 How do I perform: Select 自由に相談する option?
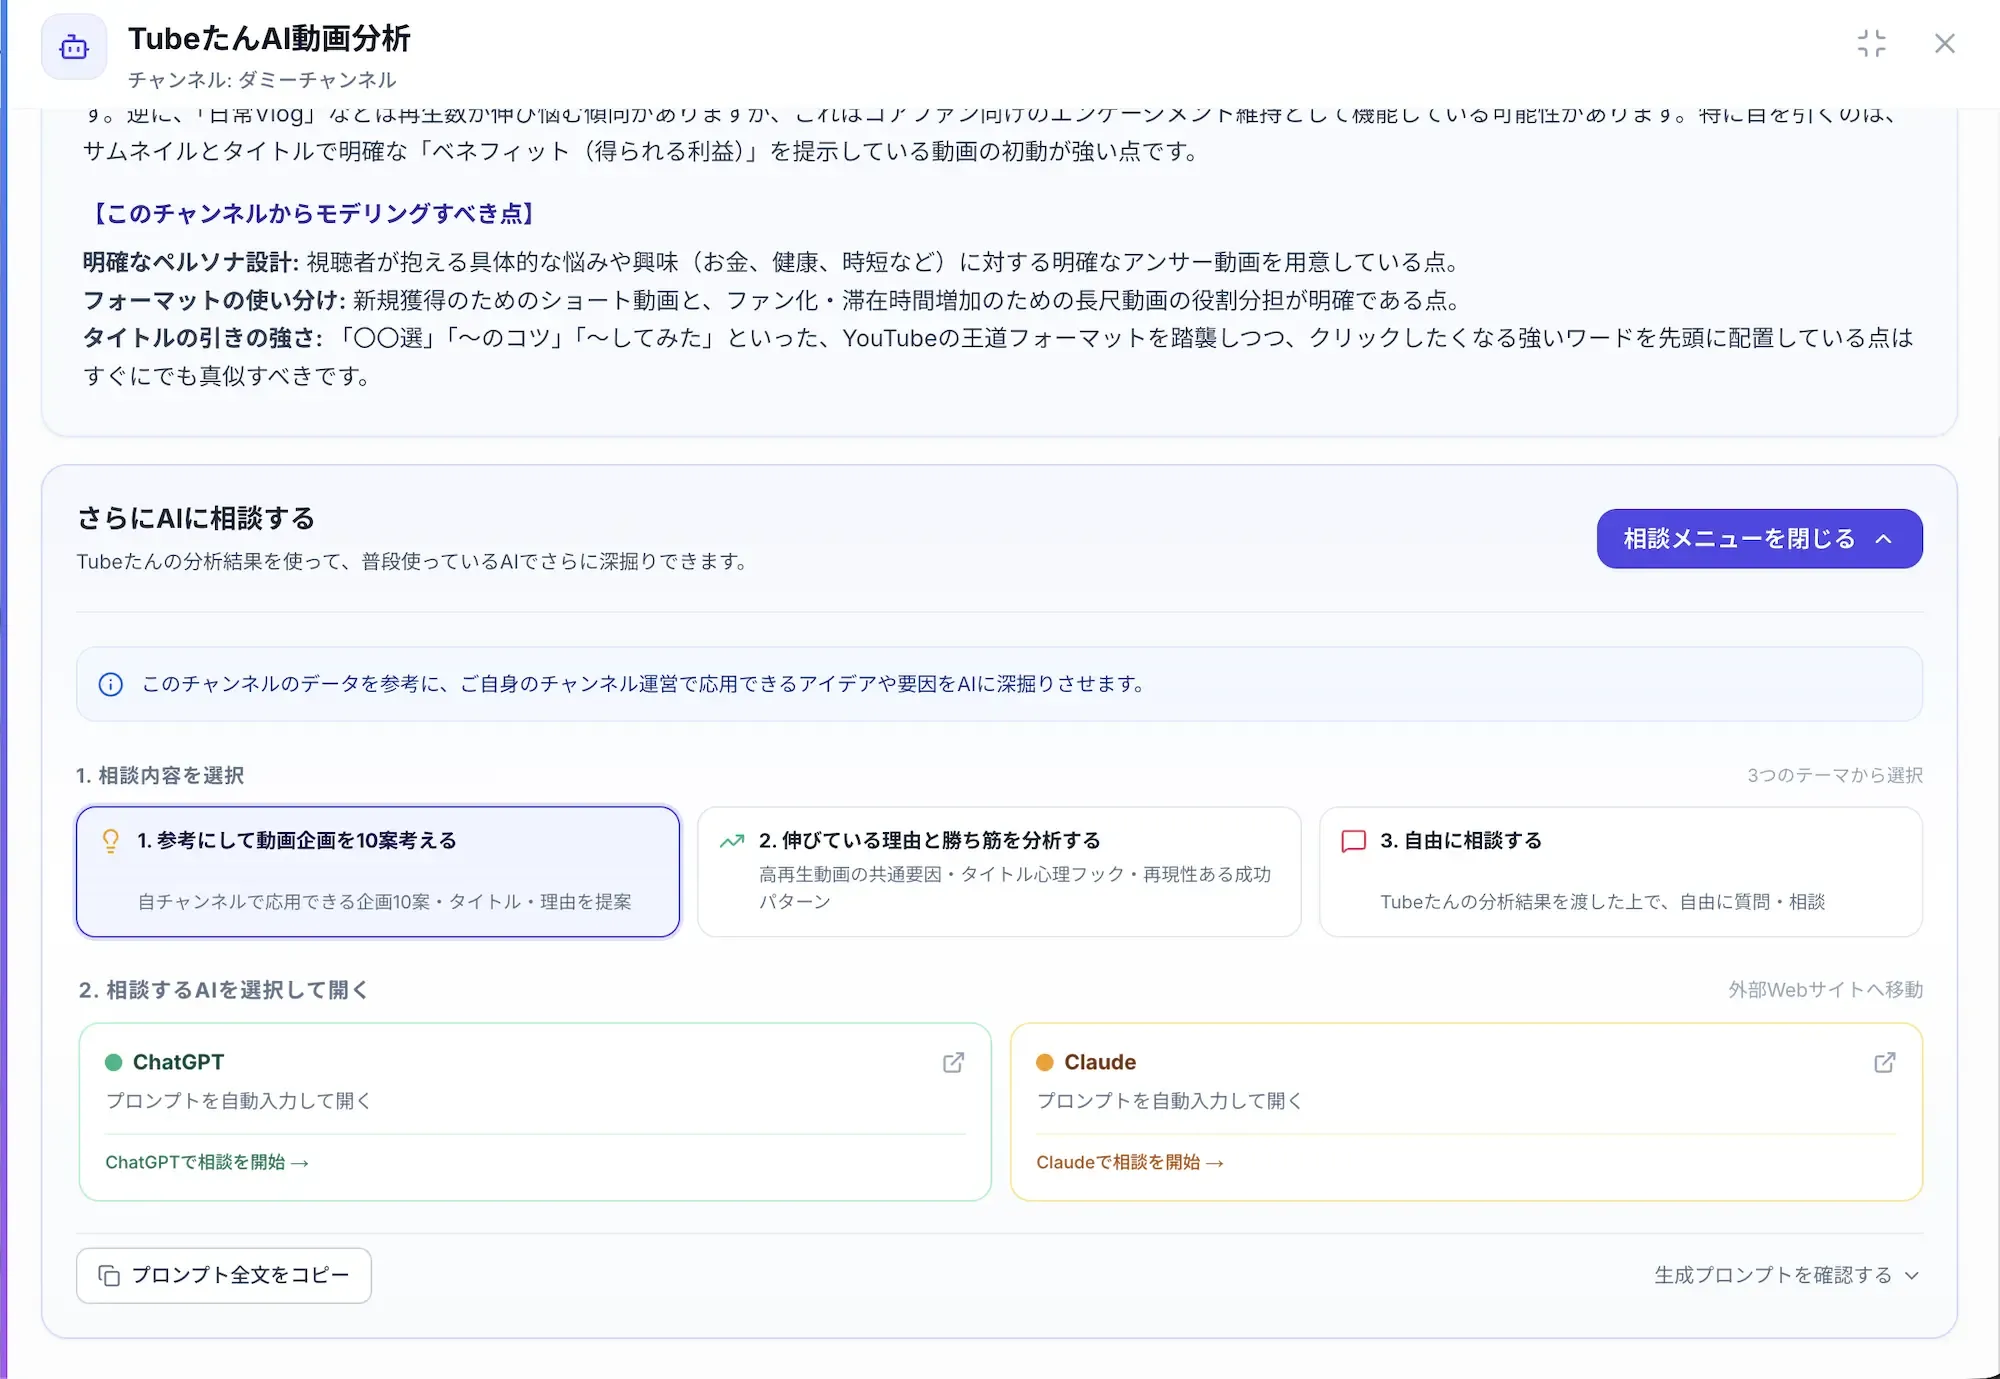1620,871
